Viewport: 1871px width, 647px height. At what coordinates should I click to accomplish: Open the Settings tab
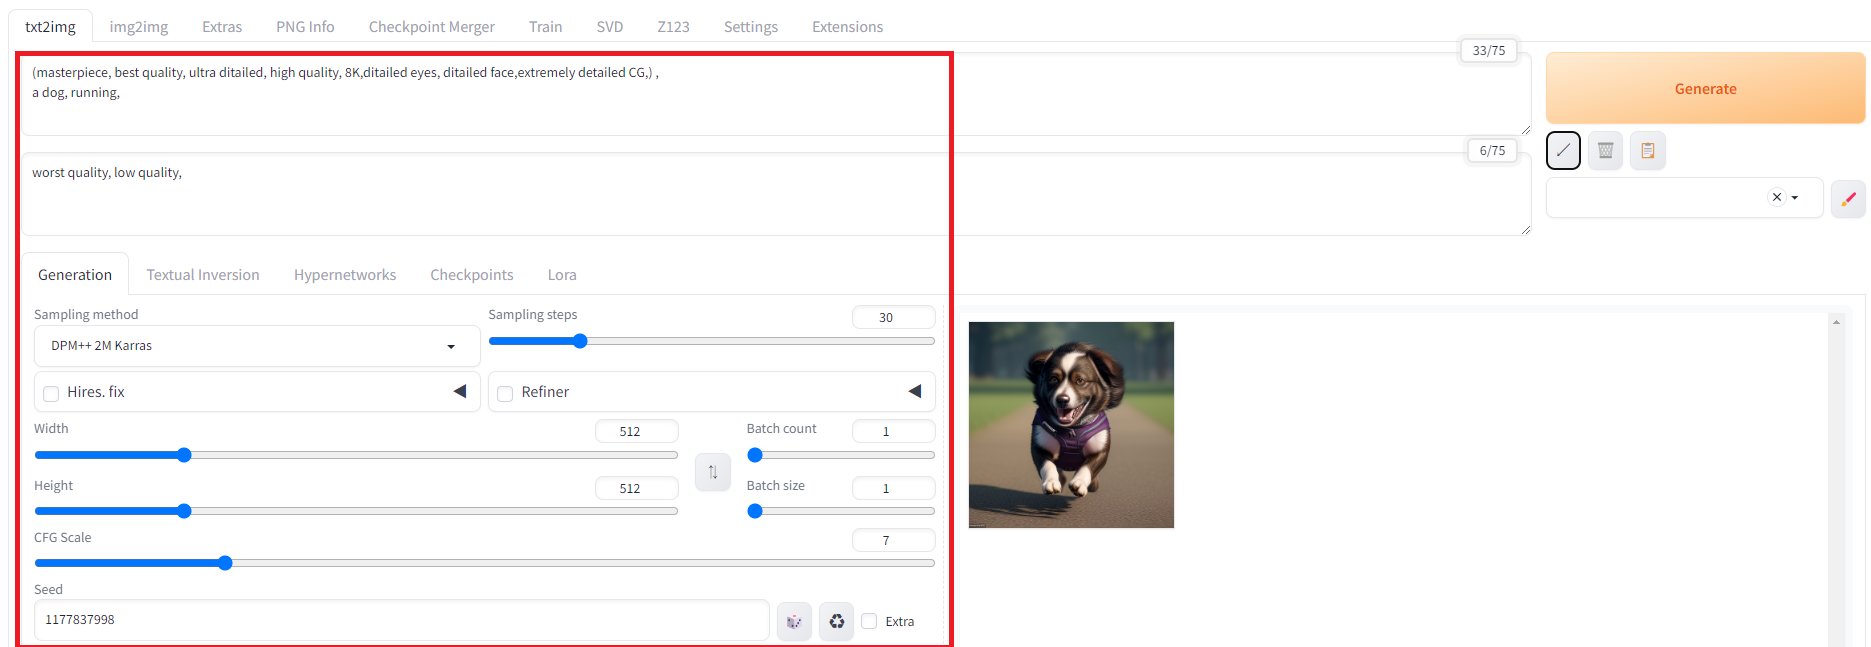751,27
